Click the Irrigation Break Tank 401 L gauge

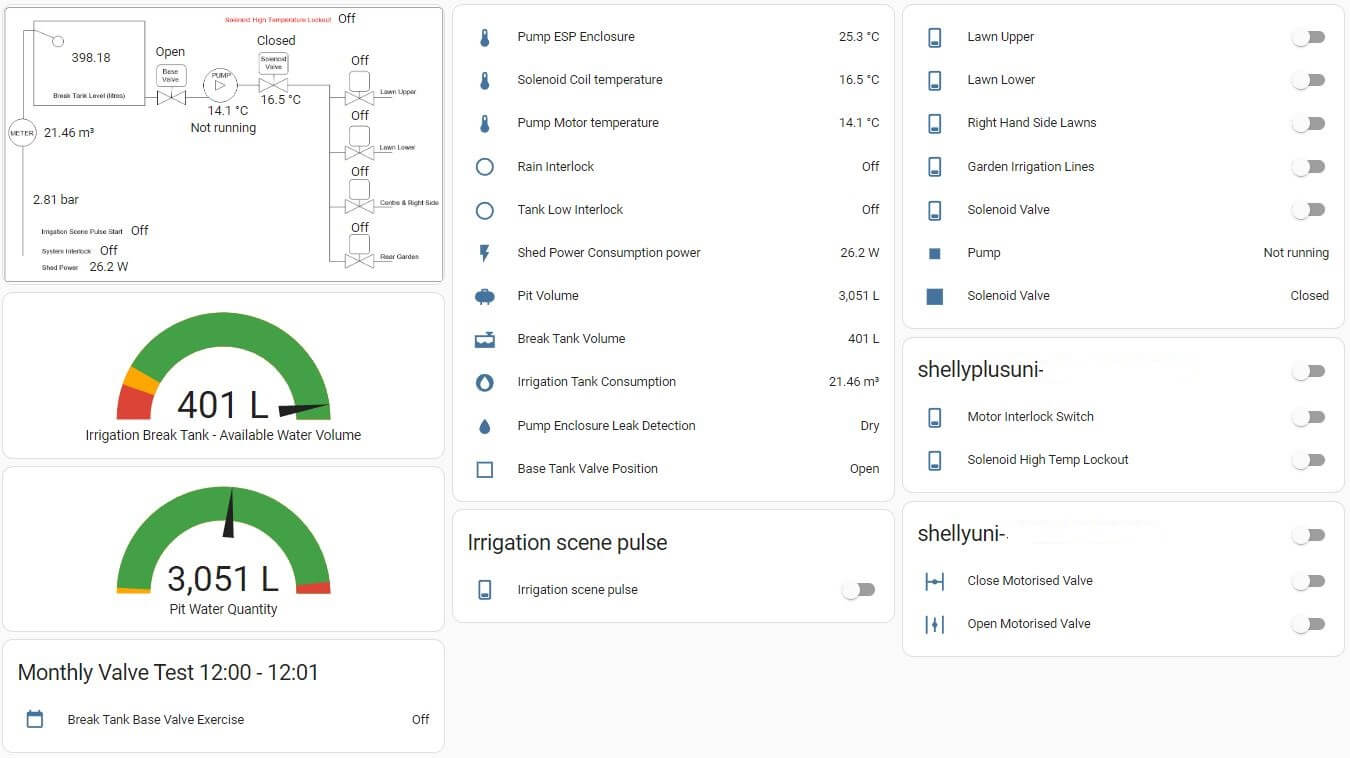(223, 380)
